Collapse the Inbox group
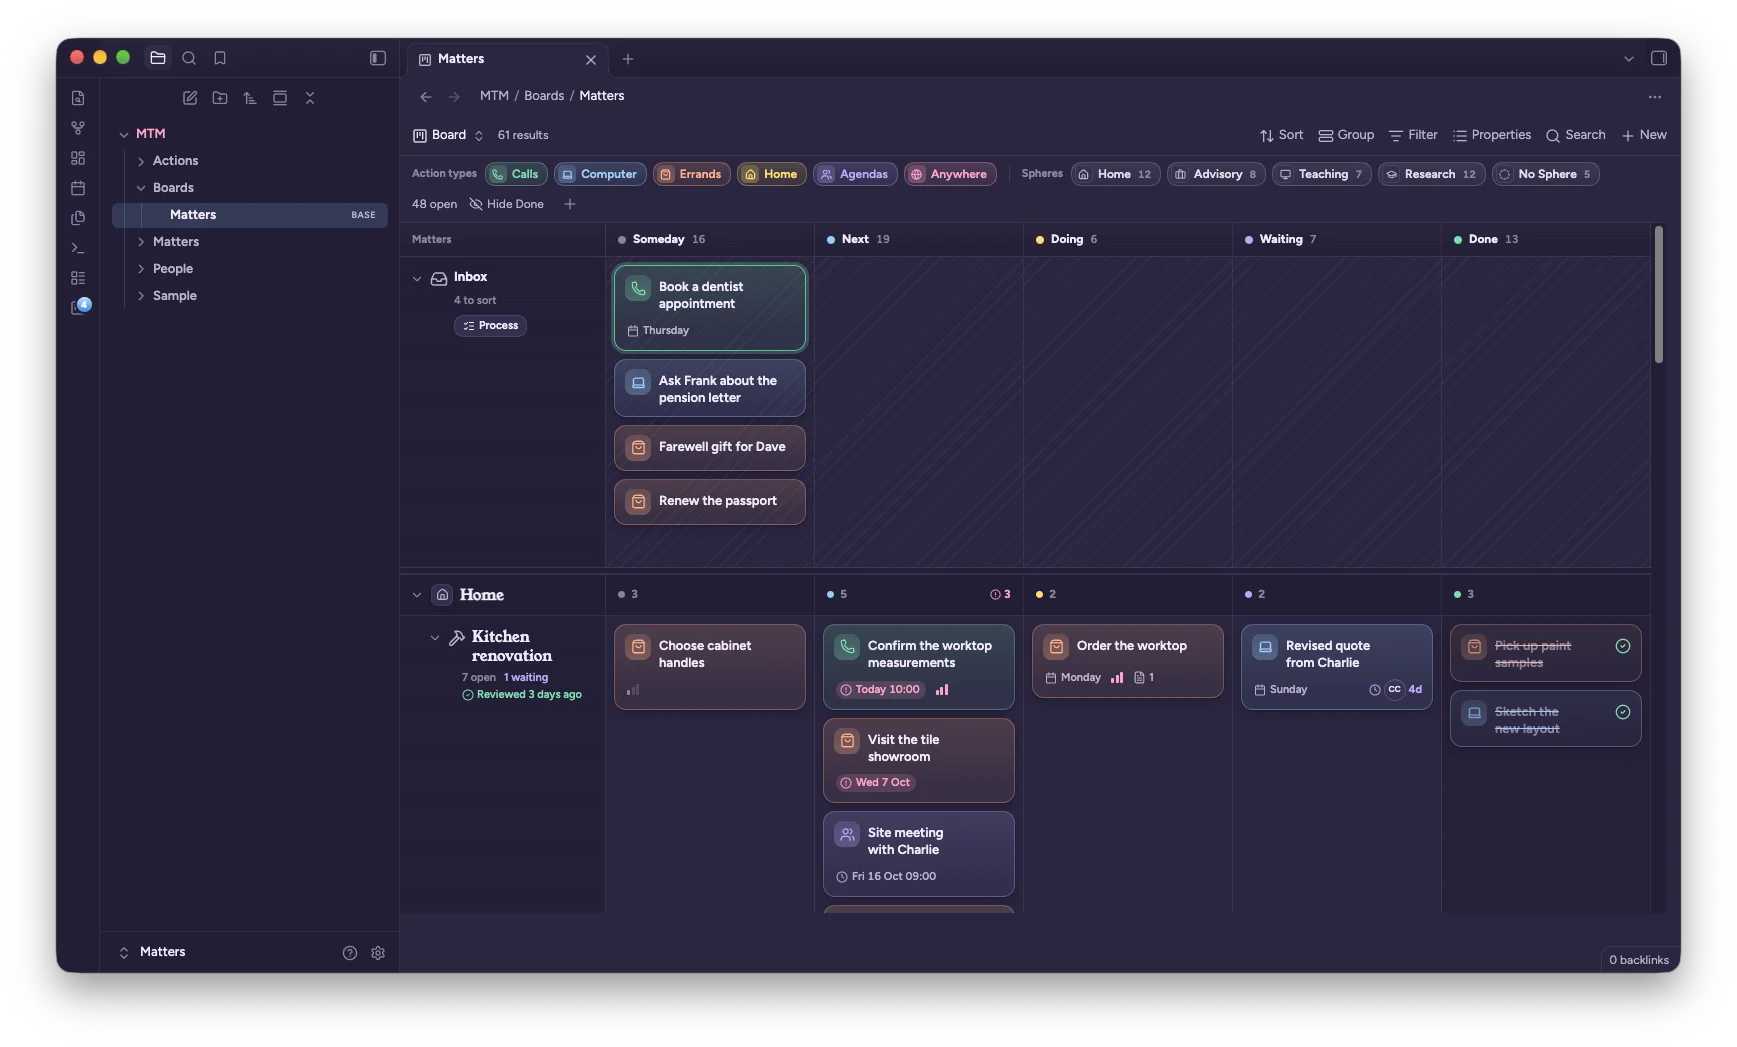This screenshot has width=1737, height=1047. click(417, 278)
